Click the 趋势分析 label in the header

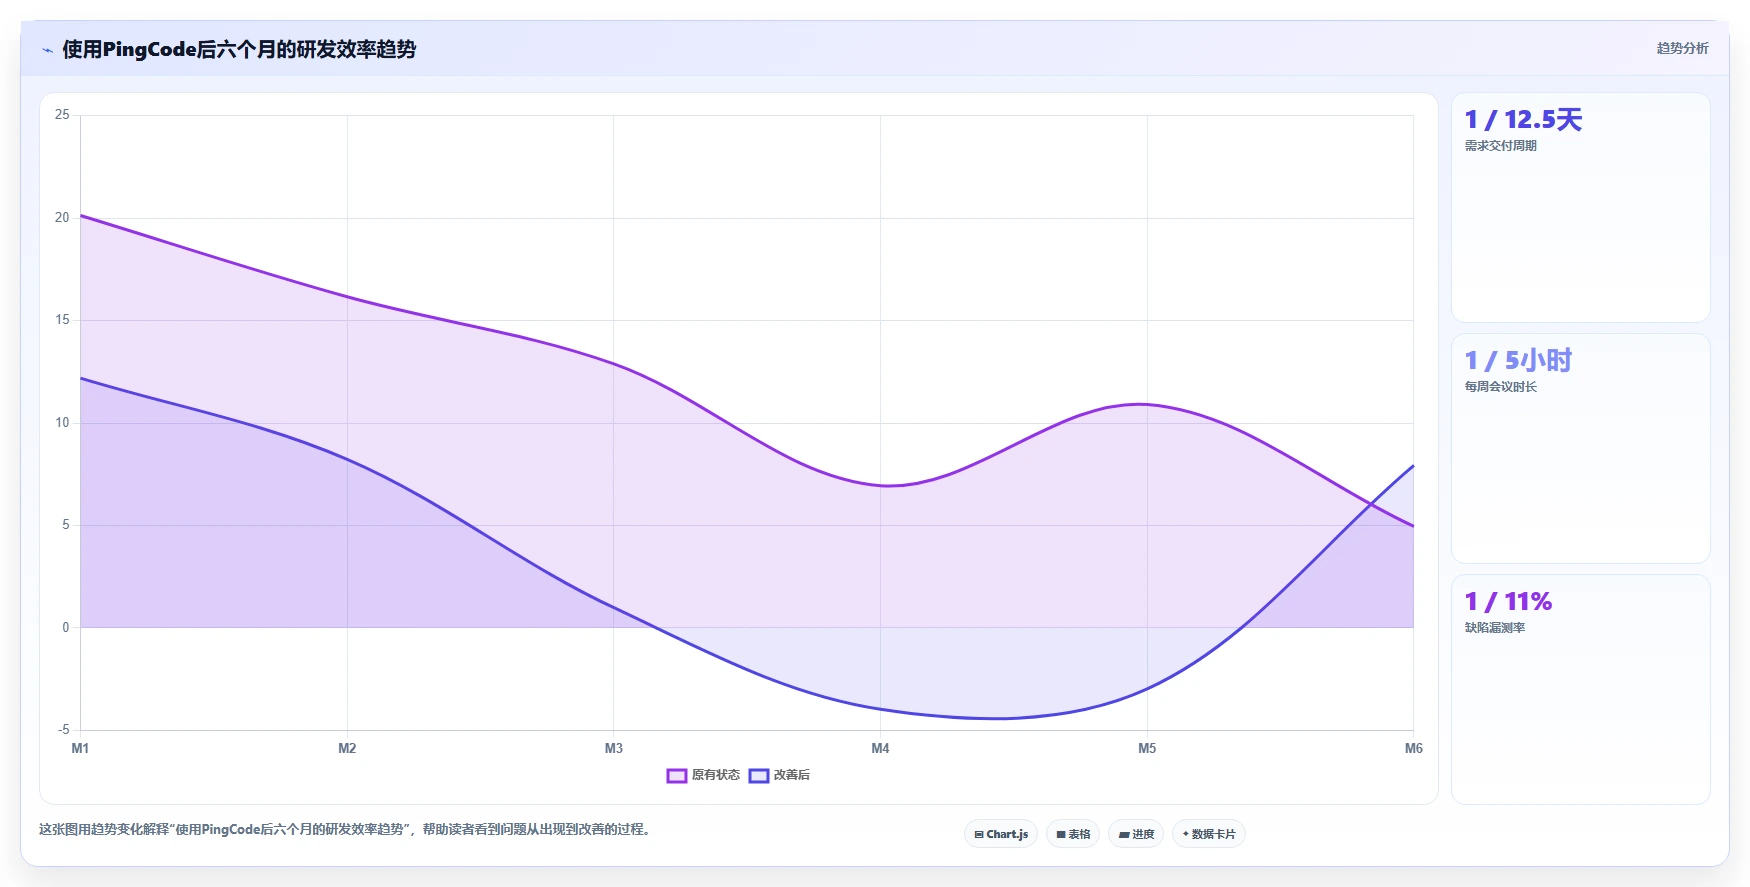(x=1682, y=48)
